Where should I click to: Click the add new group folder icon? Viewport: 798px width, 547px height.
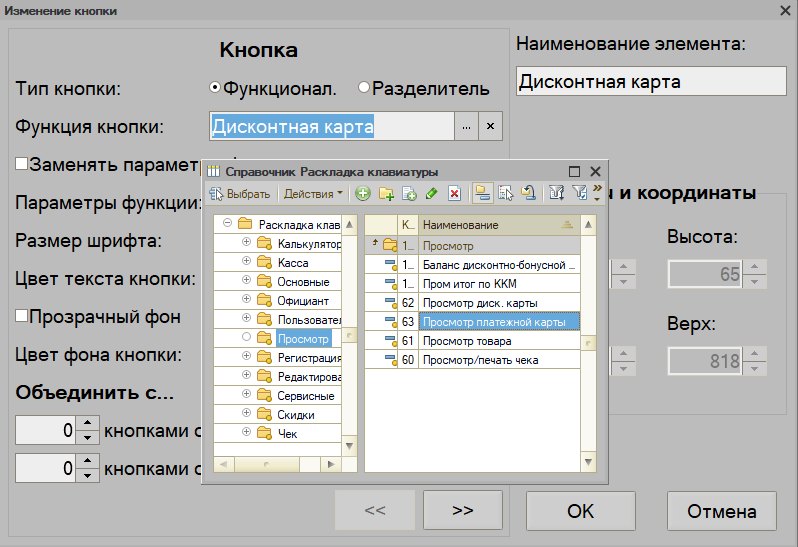tap(386, 193)
